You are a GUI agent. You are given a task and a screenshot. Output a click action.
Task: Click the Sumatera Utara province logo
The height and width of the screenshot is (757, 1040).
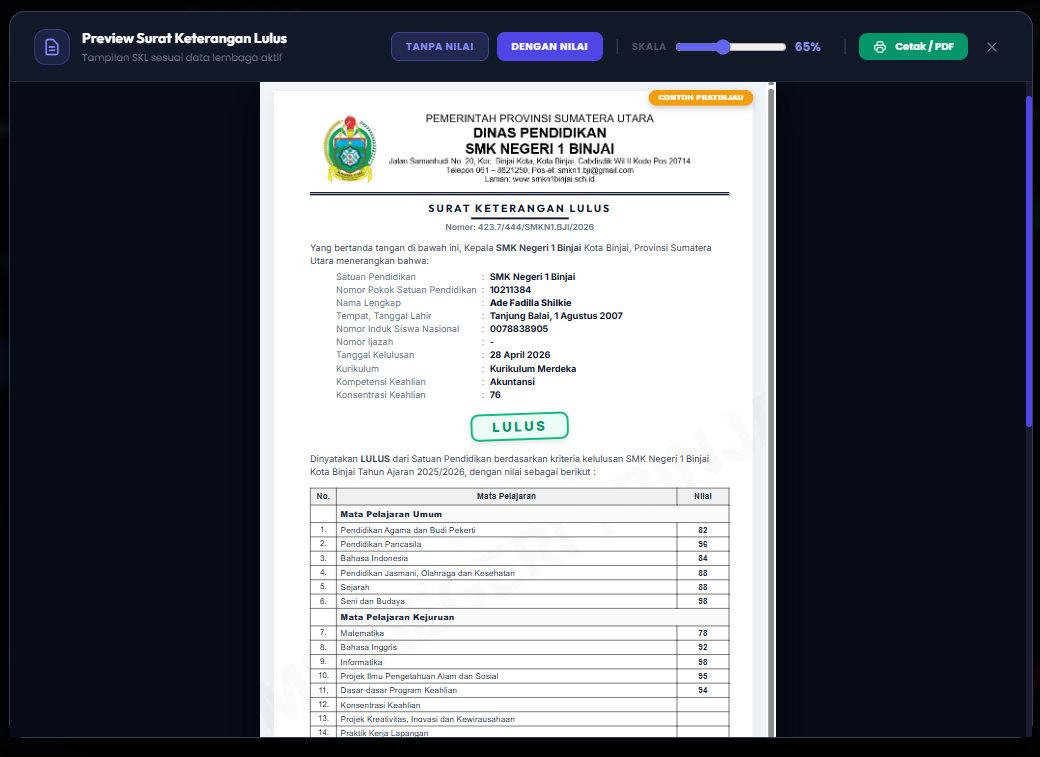point(350,149)
